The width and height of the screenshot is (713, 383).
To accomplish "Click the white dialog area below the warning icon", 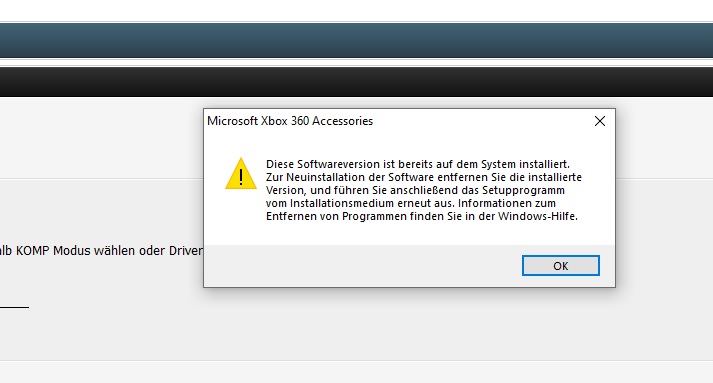I will (x=241, y=218).
